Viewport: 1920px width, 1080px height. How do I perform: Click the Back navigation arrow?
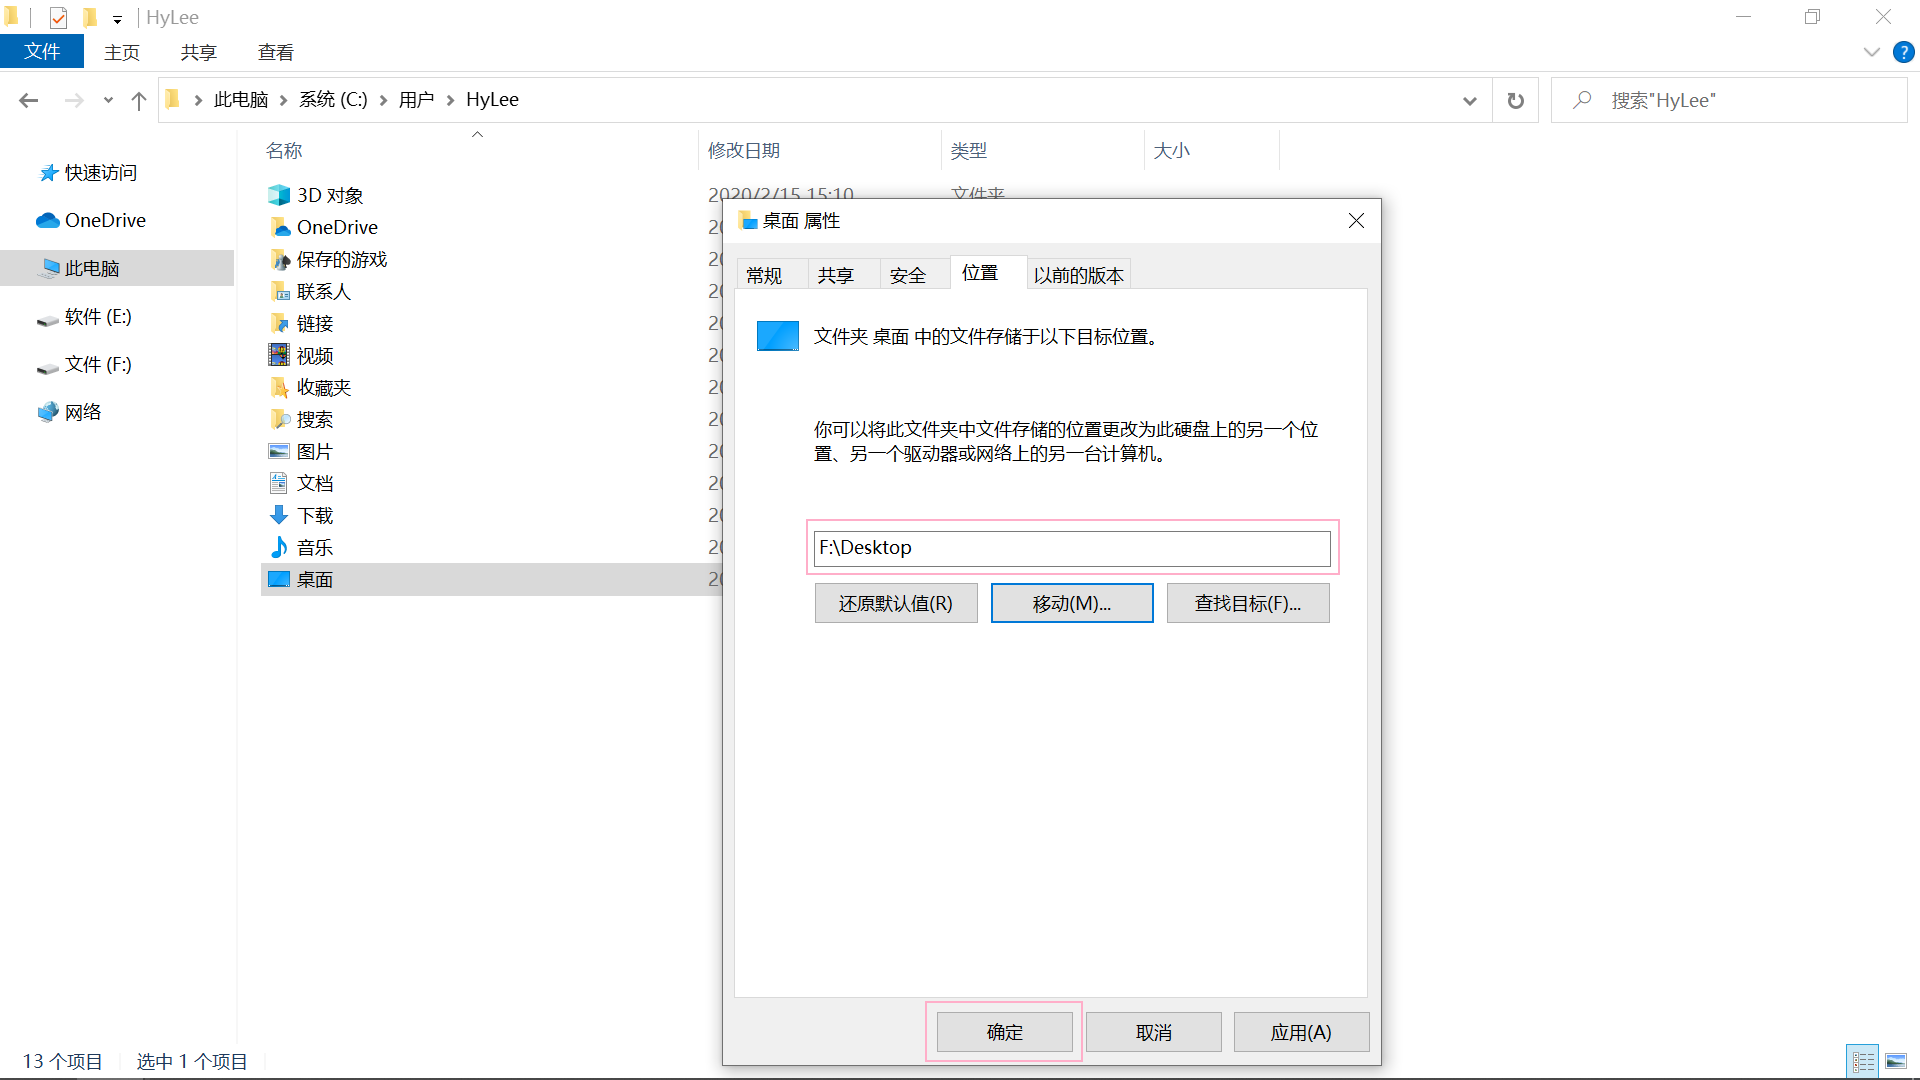point(29,100)
